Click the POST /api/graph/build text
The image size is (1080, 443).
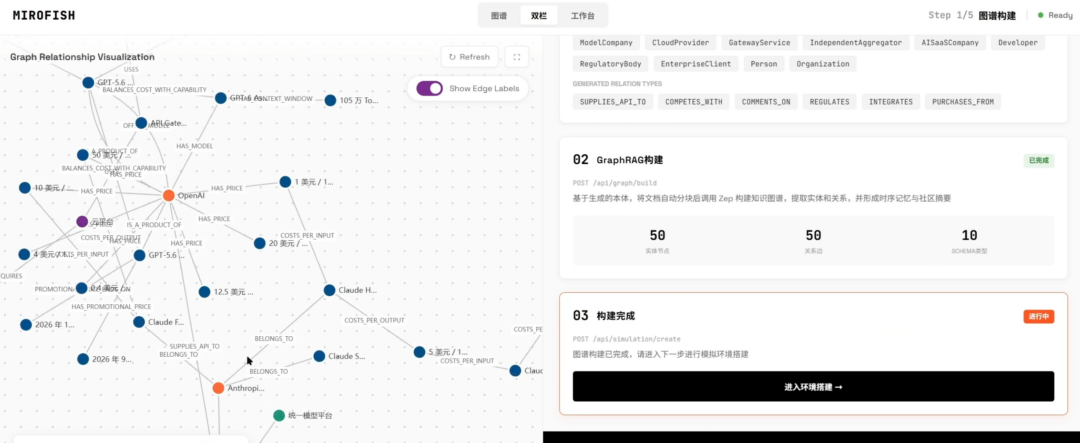pyautogui.click(x=615, y=183)
